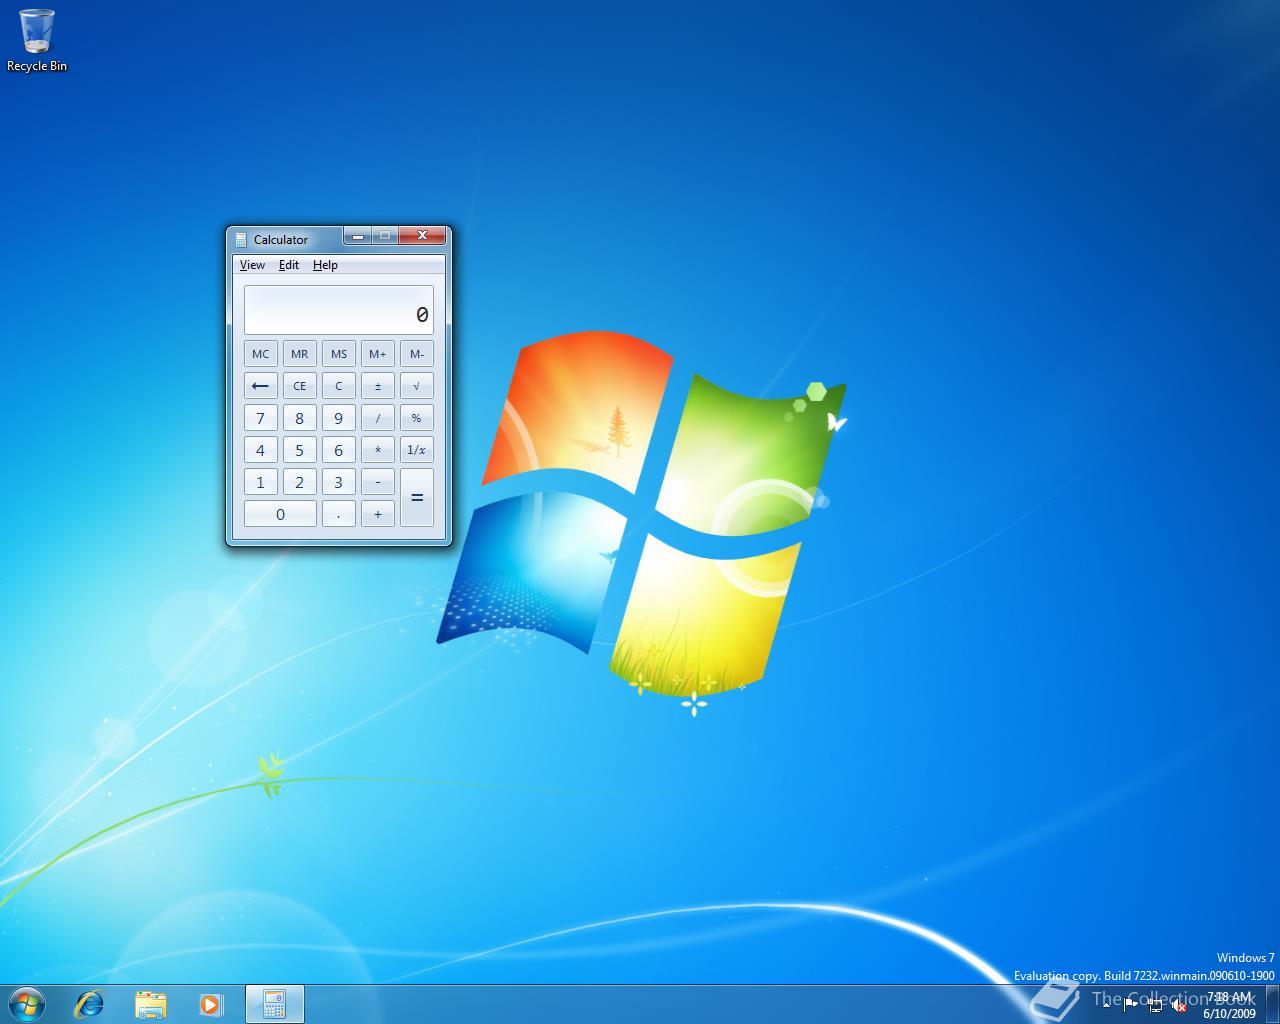Minimize the Calculator window
This screenshot has height=1024, width=1280.
tap(358, 236)
